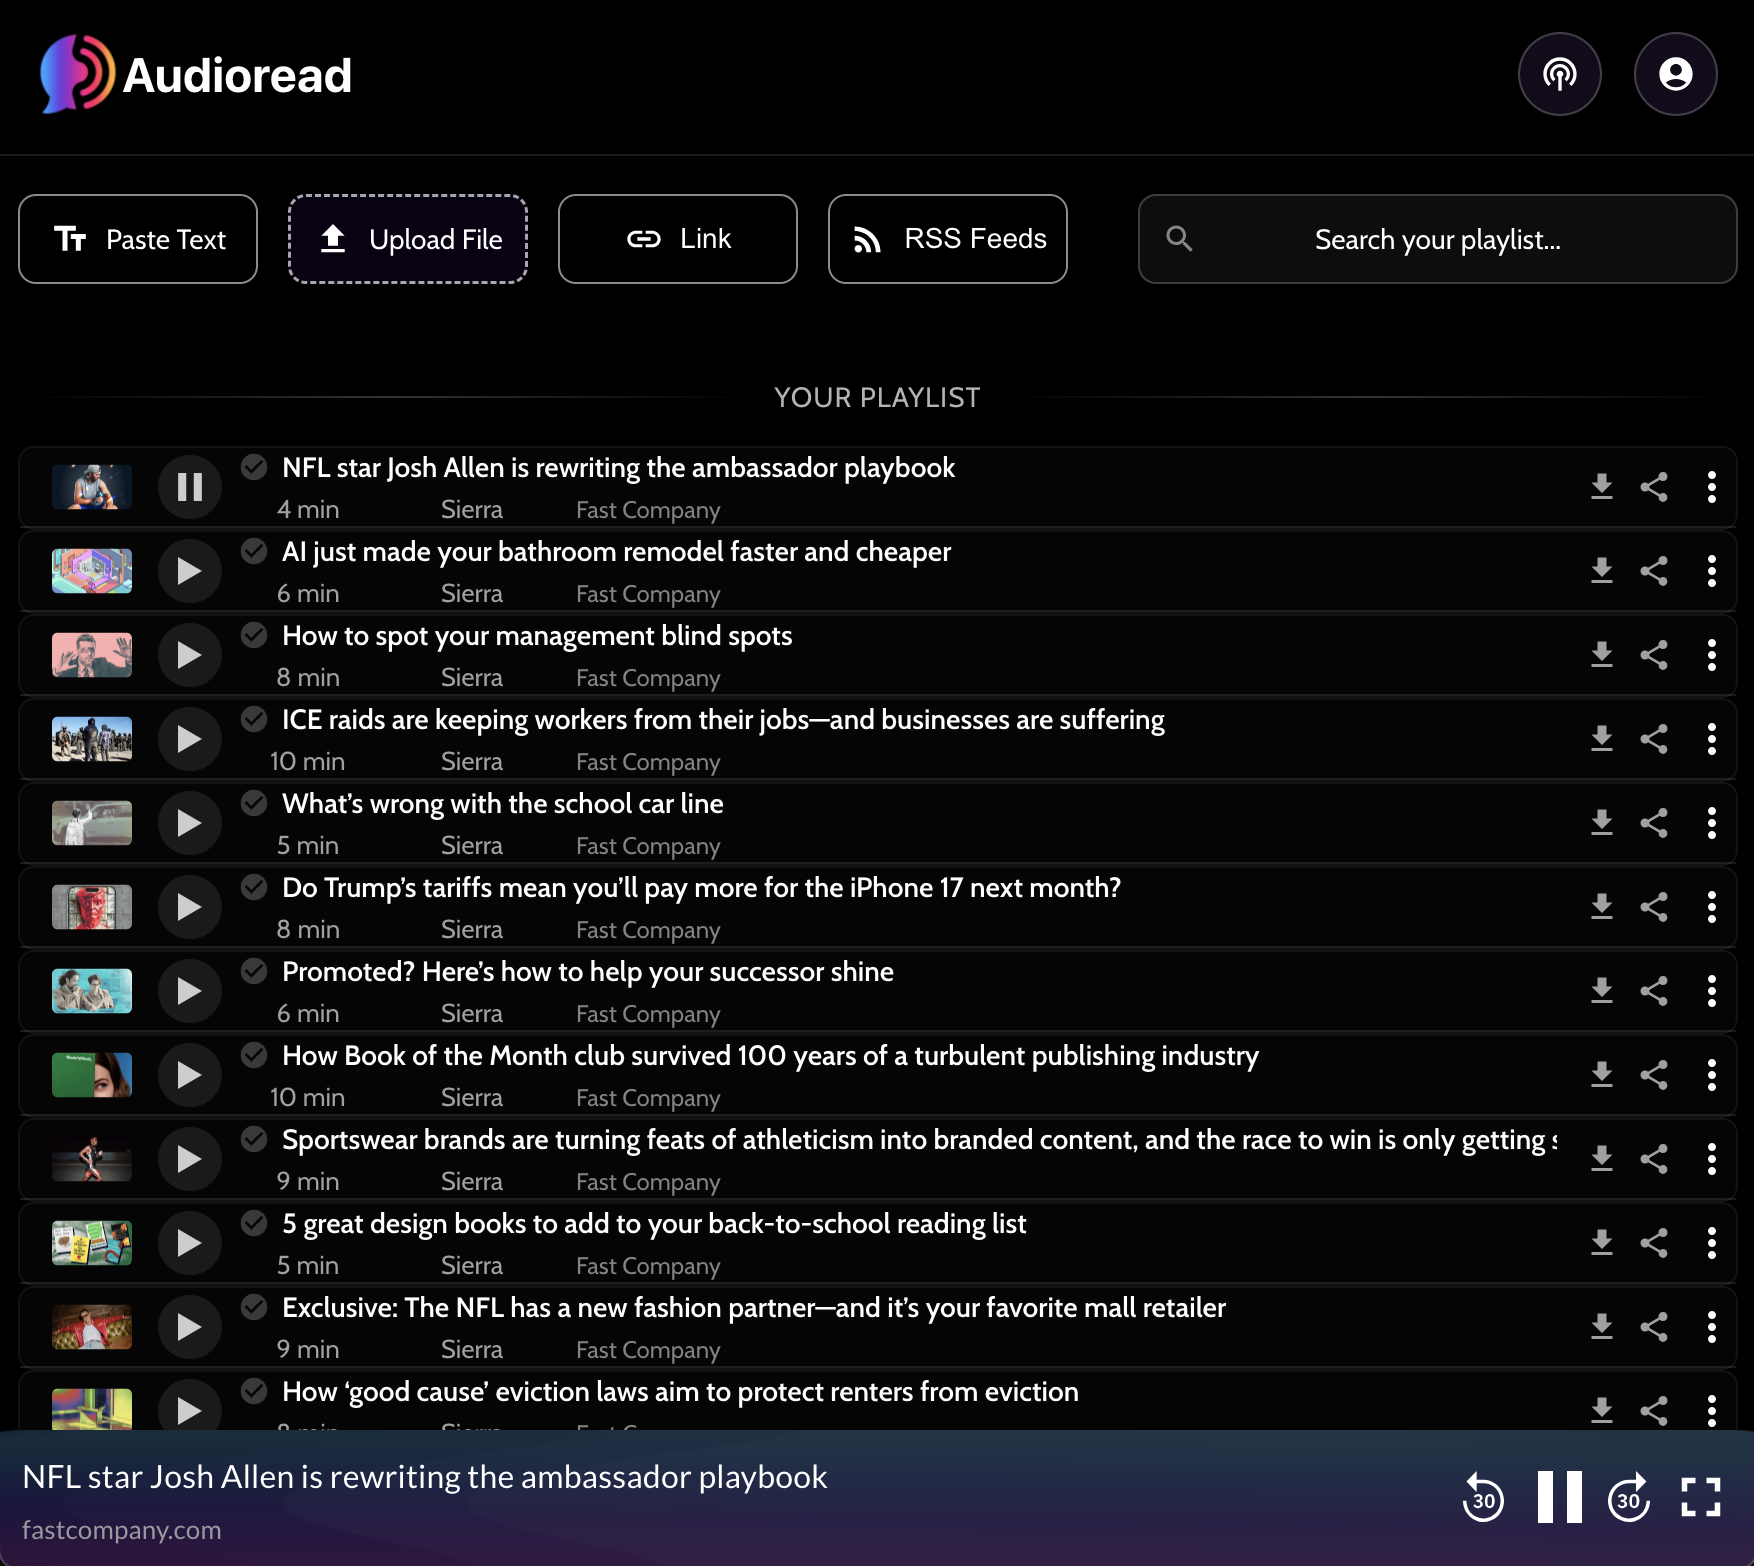Open RSS Feeds
The image size is (1754, 1566).
pos(948,239)
